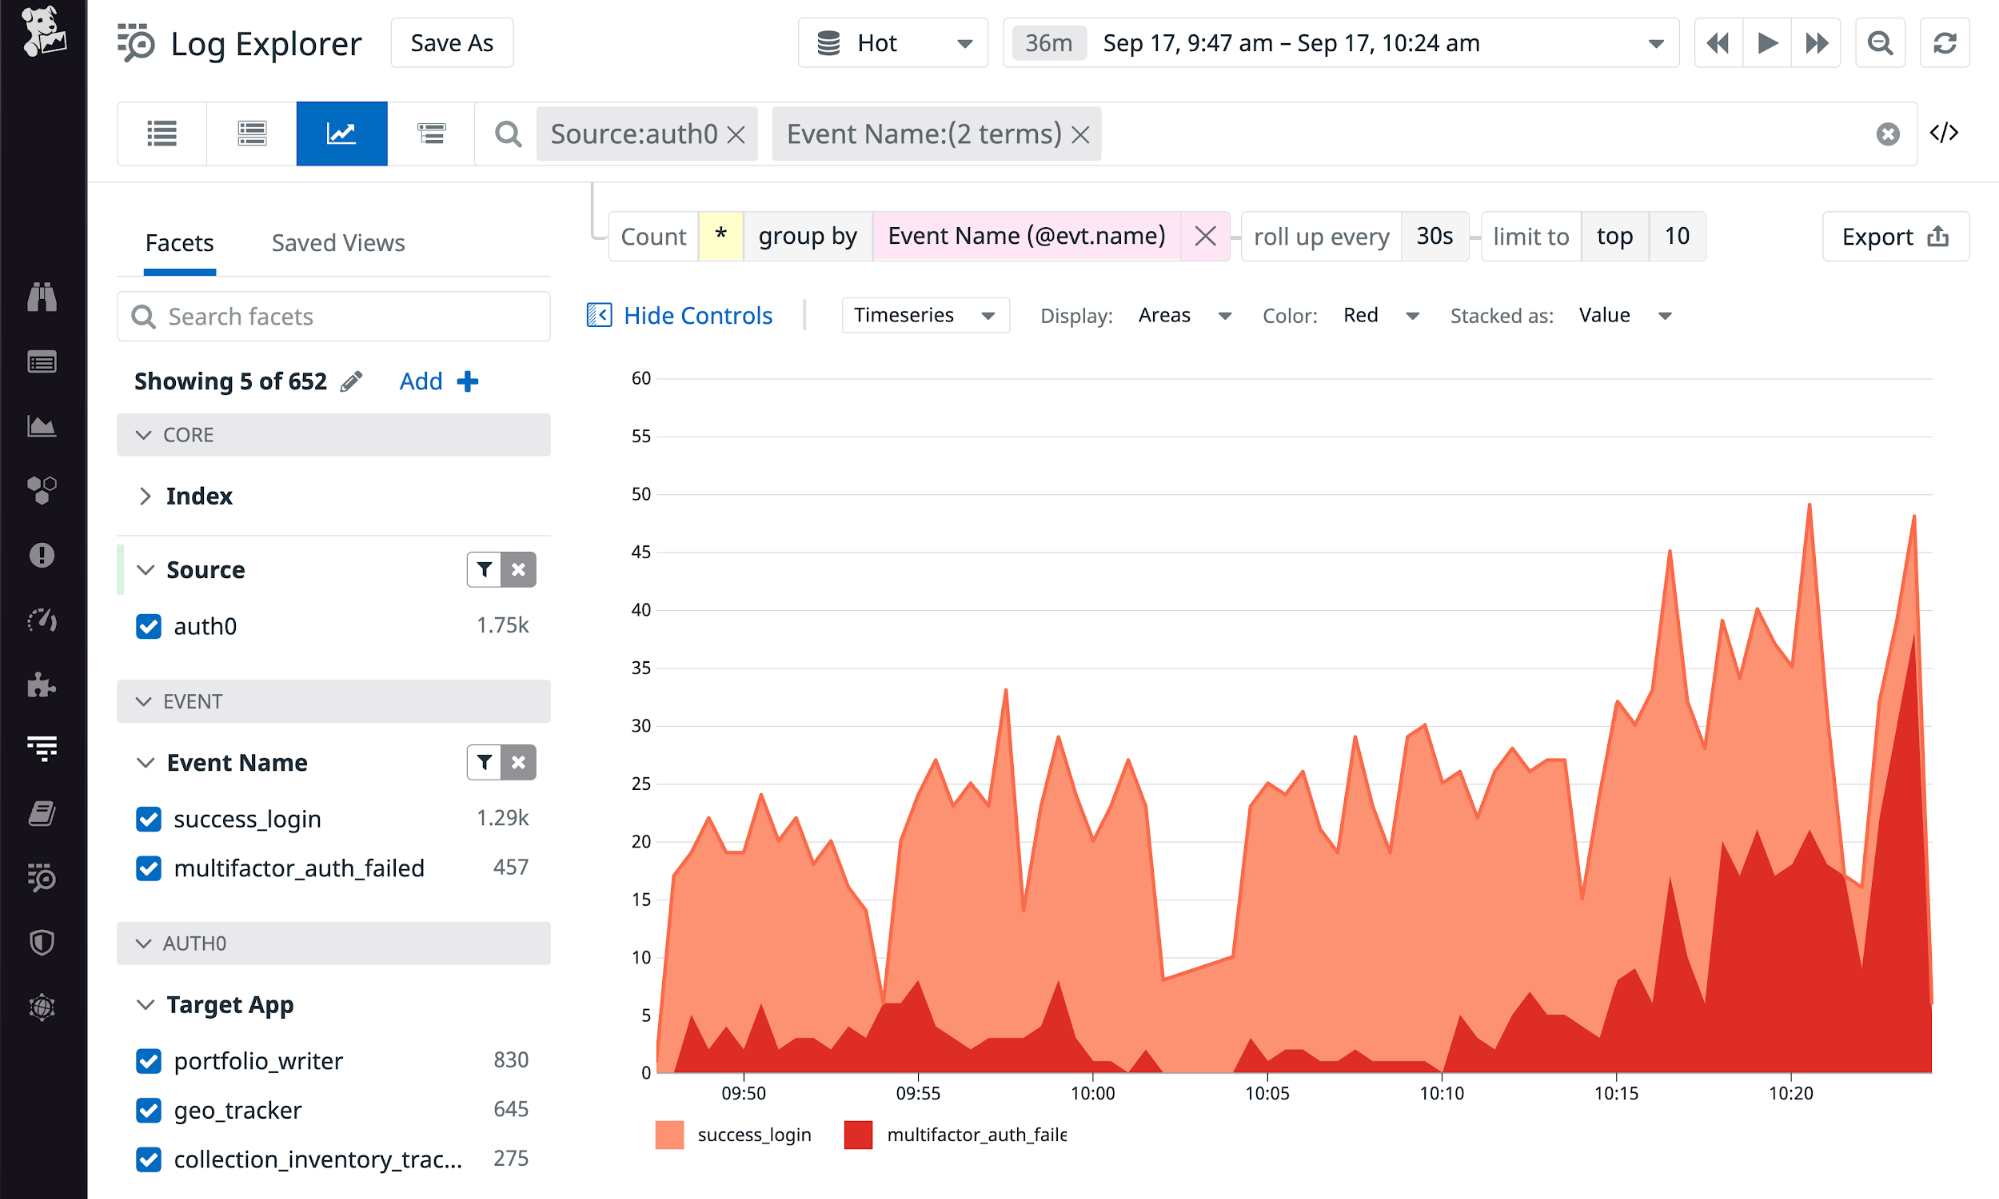Expand the Index facet section
The width and height of the screenshot is (1999, 1199).
[145, 495]
